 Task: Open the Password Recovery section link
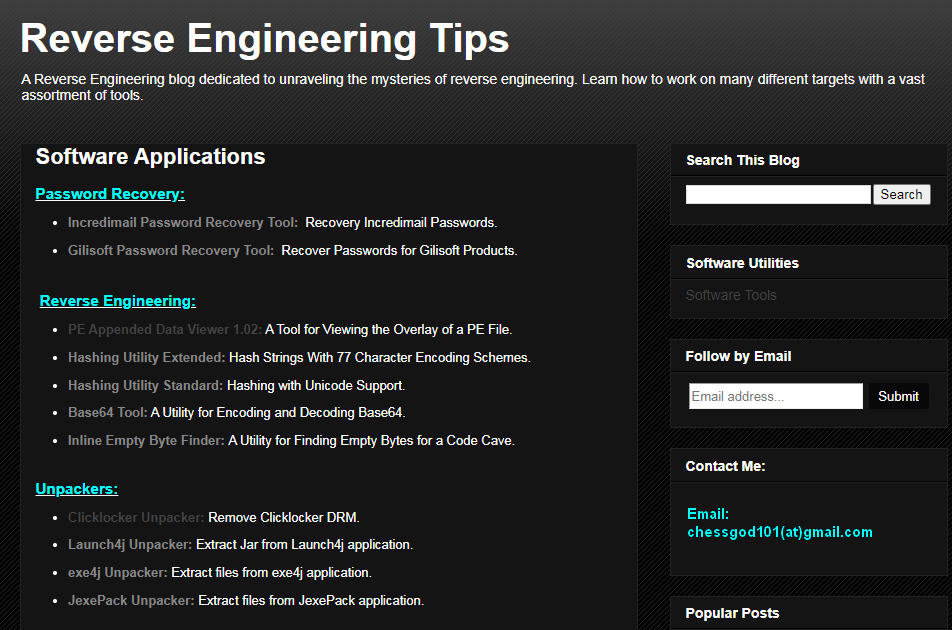coord(110,194)
